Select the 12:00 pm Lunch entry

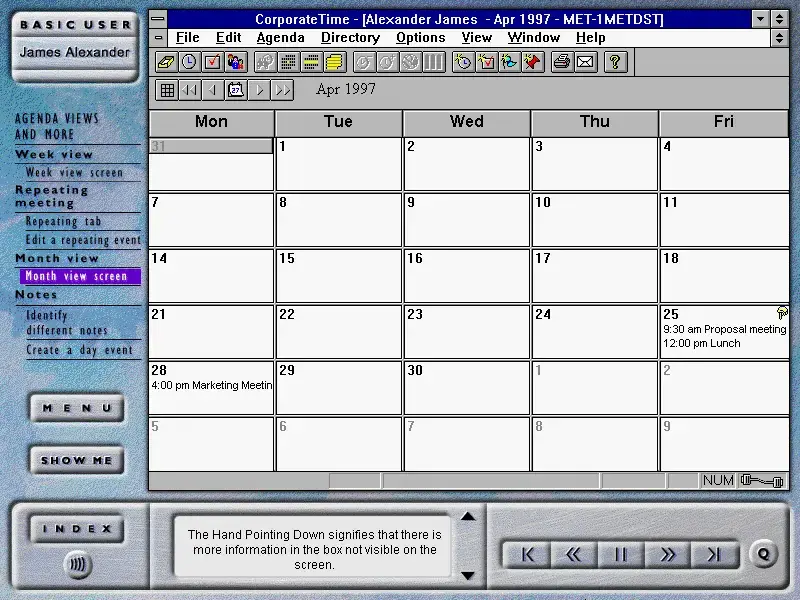click(x=702, y=343)
